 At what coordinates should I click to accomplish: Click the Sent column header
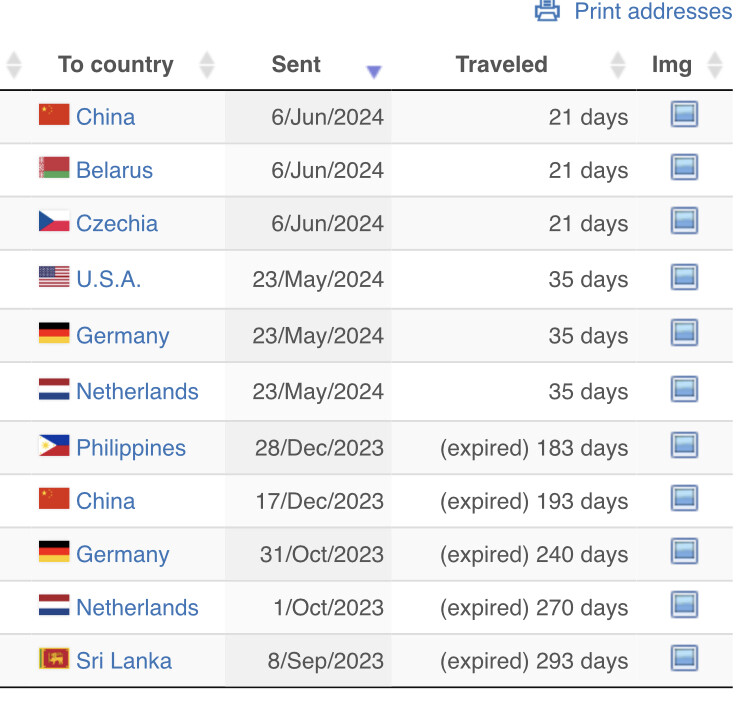pyautogui.click(x=296, y=64)
